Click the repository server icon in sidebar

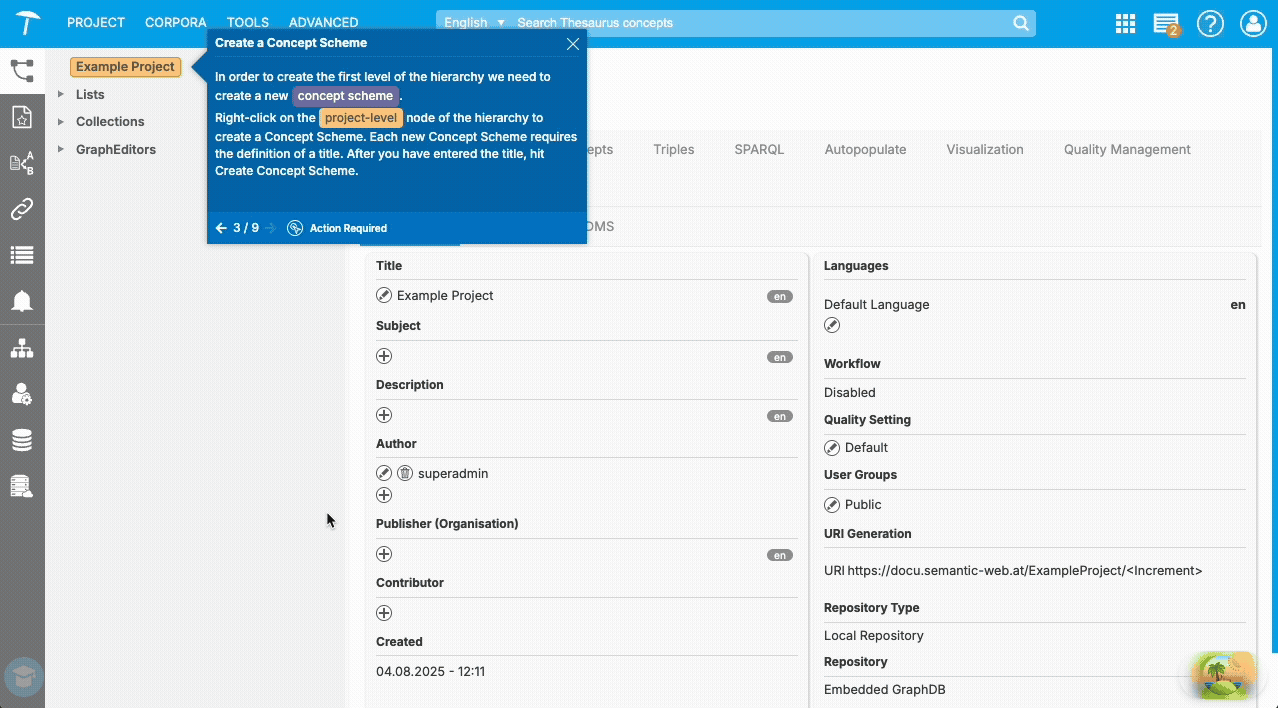point(22,486)
